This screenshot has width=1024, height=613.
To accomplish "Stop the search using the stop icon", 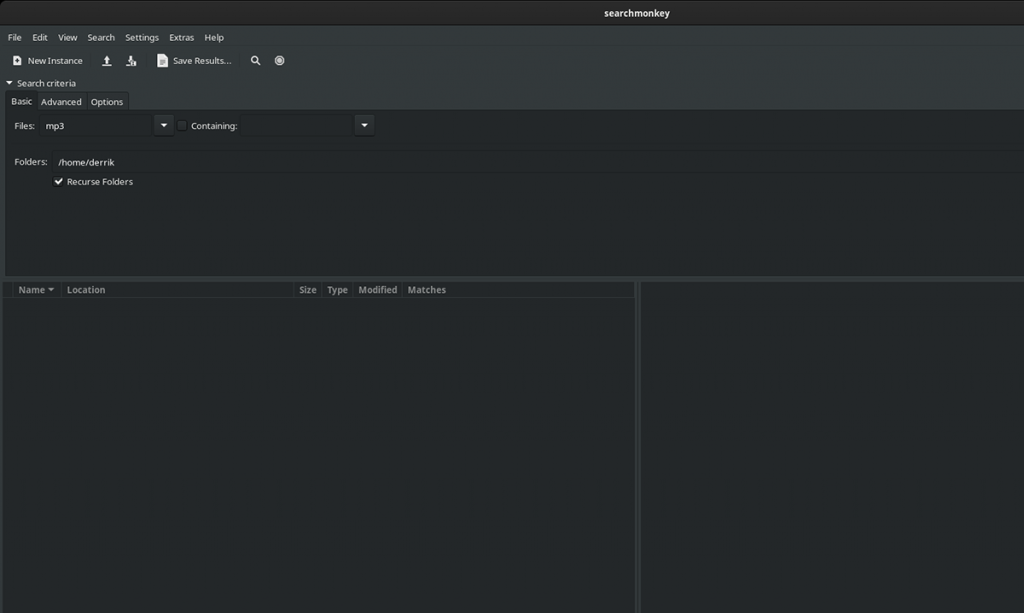I will click(279, 60).
